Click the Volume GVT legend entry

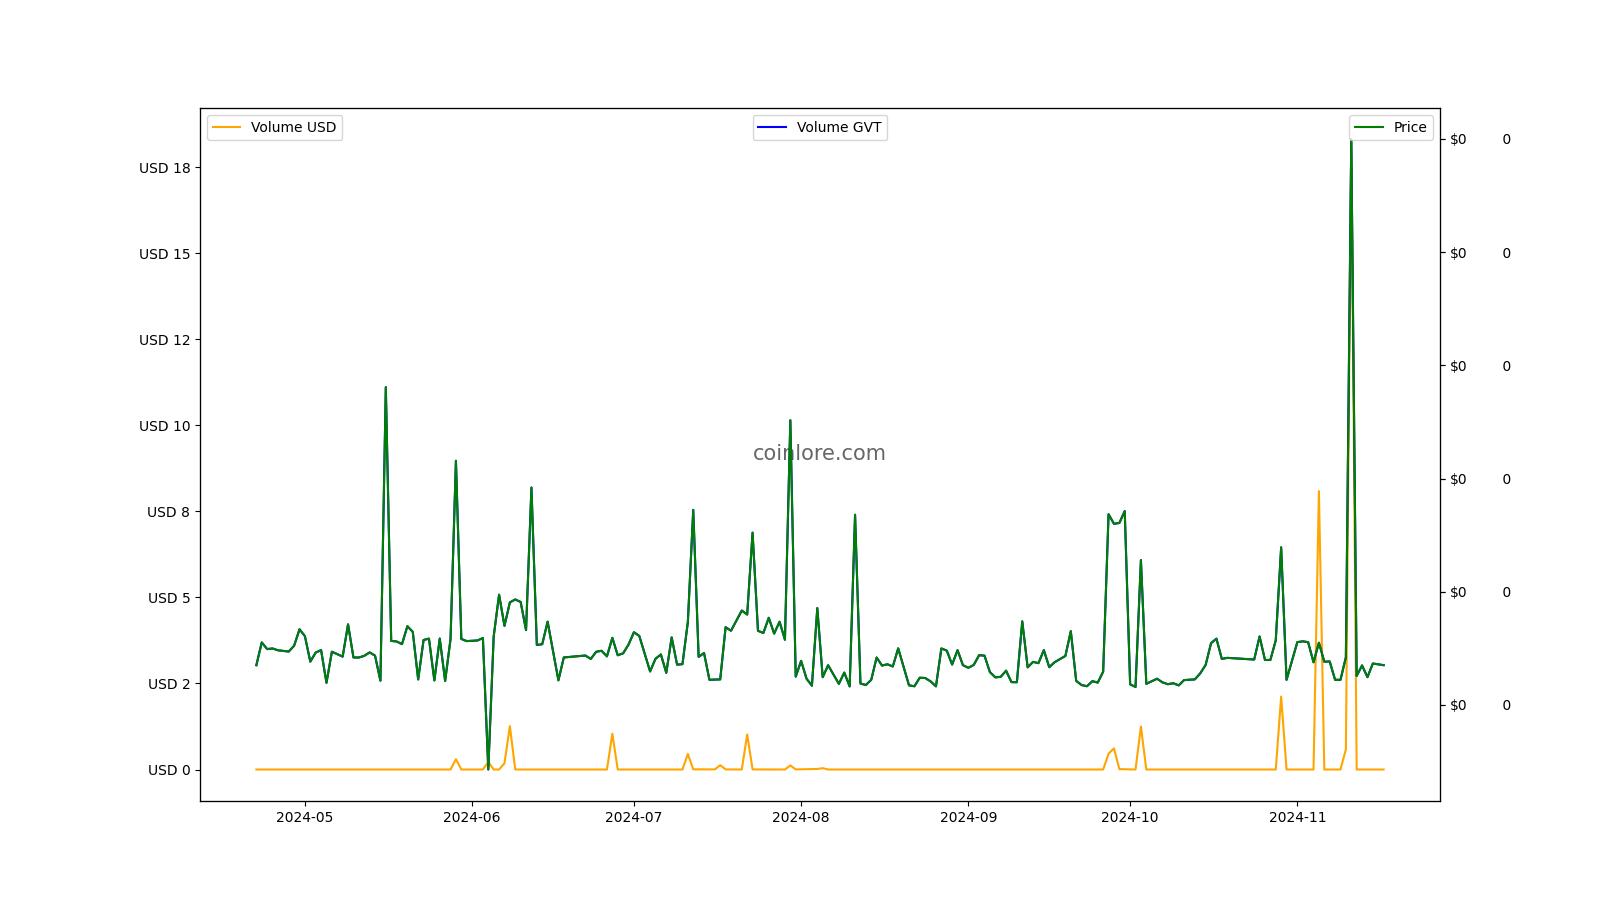(x=820, y=127)
